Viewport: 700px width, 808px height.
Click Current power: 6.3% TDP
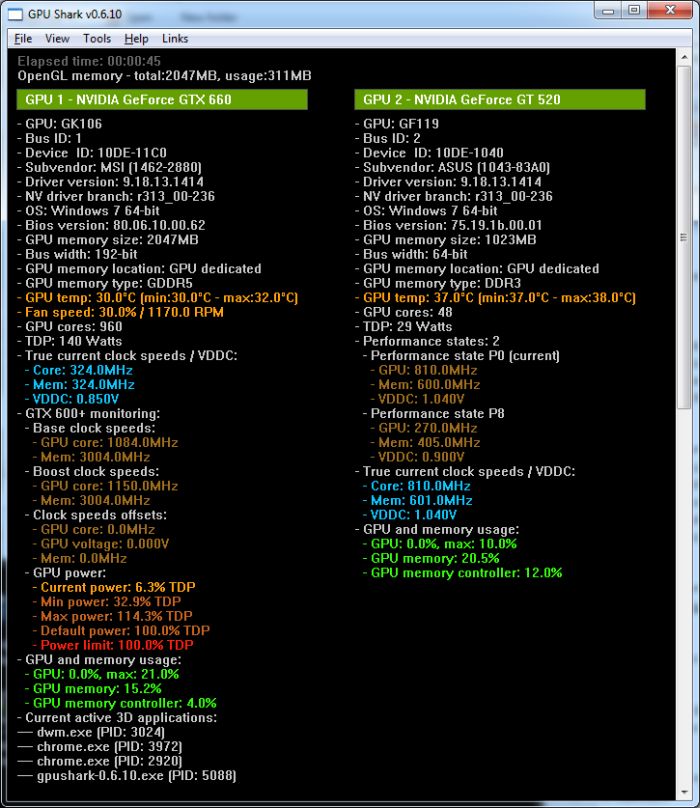pos(114,587)
